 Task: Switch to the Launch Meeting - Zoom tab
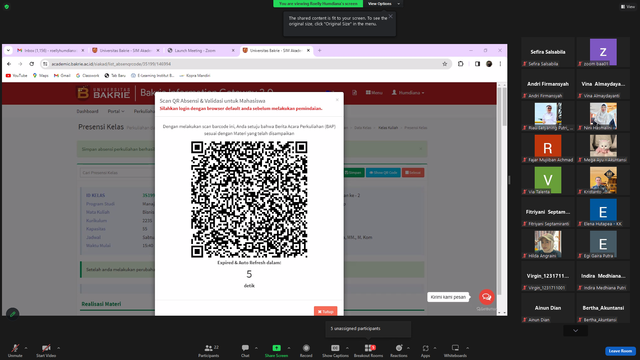pyautogui.click(x=200, y=50)
